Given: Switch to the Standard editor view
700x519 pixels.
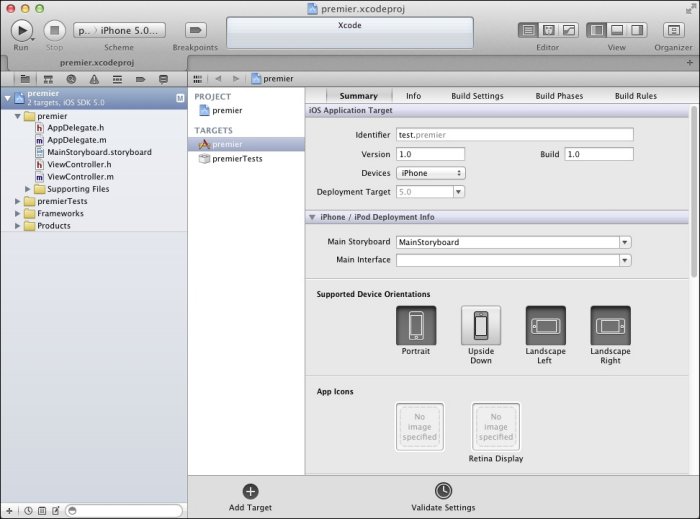Looking at the screenshot, I should 529,30.
